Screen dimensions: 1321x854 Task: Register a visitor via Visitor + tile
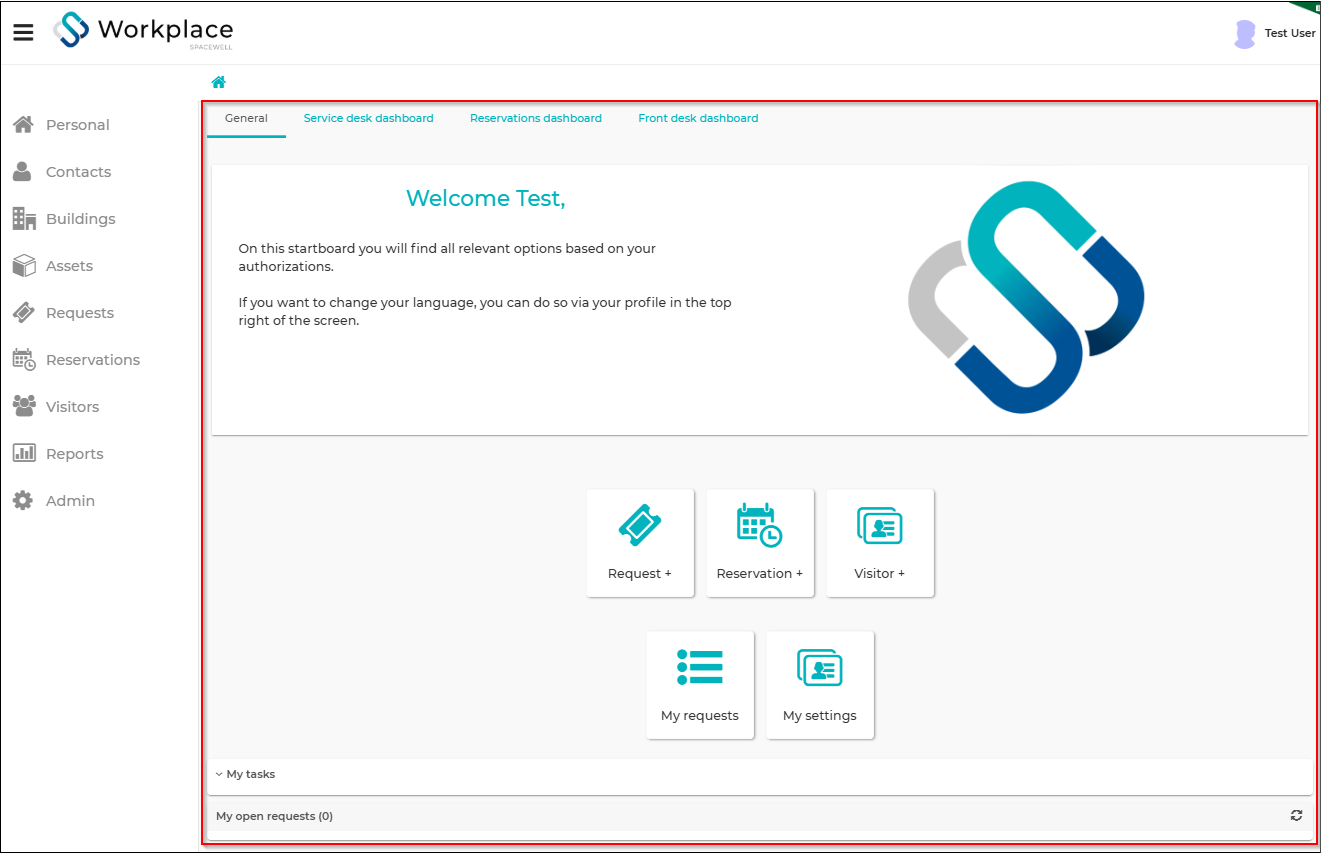tap(880, 543)
